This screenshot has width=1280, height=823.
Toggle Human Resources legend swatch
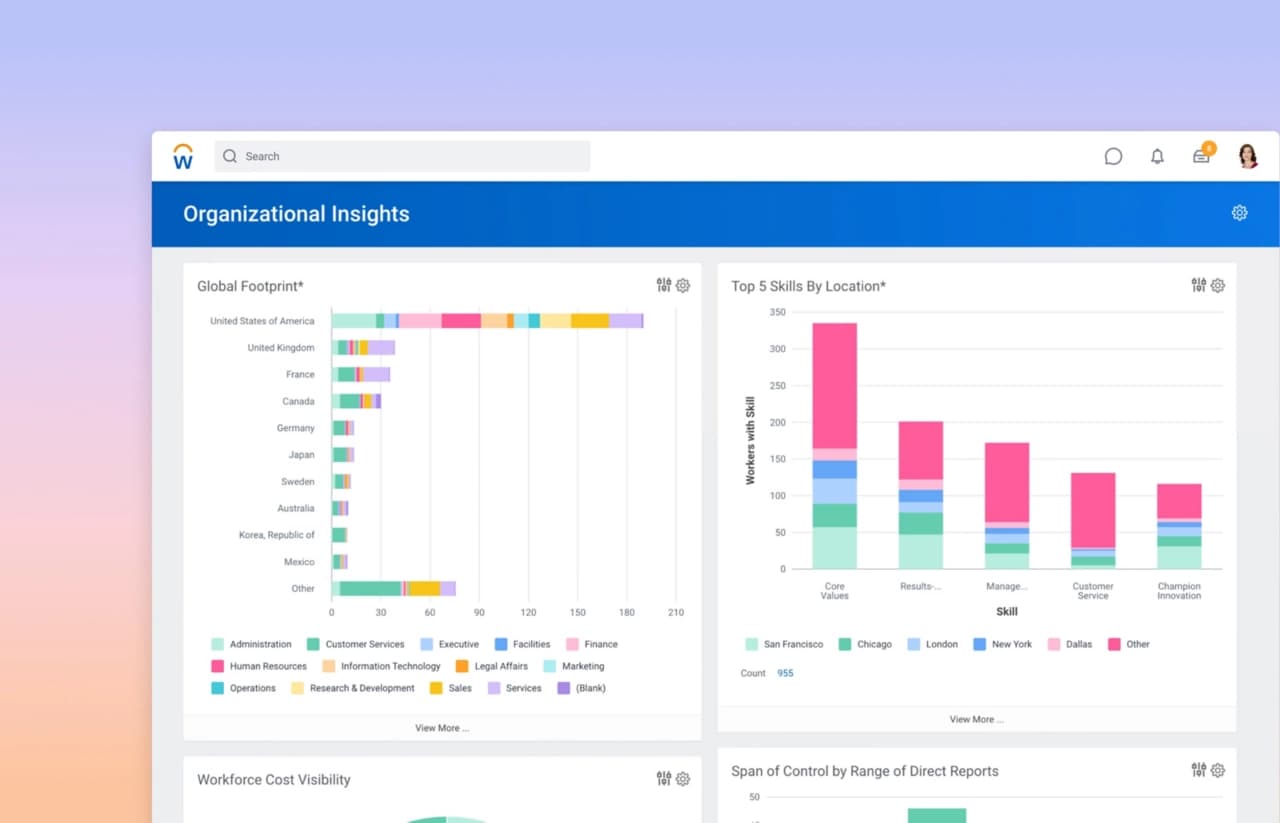[x=217, y=666]
